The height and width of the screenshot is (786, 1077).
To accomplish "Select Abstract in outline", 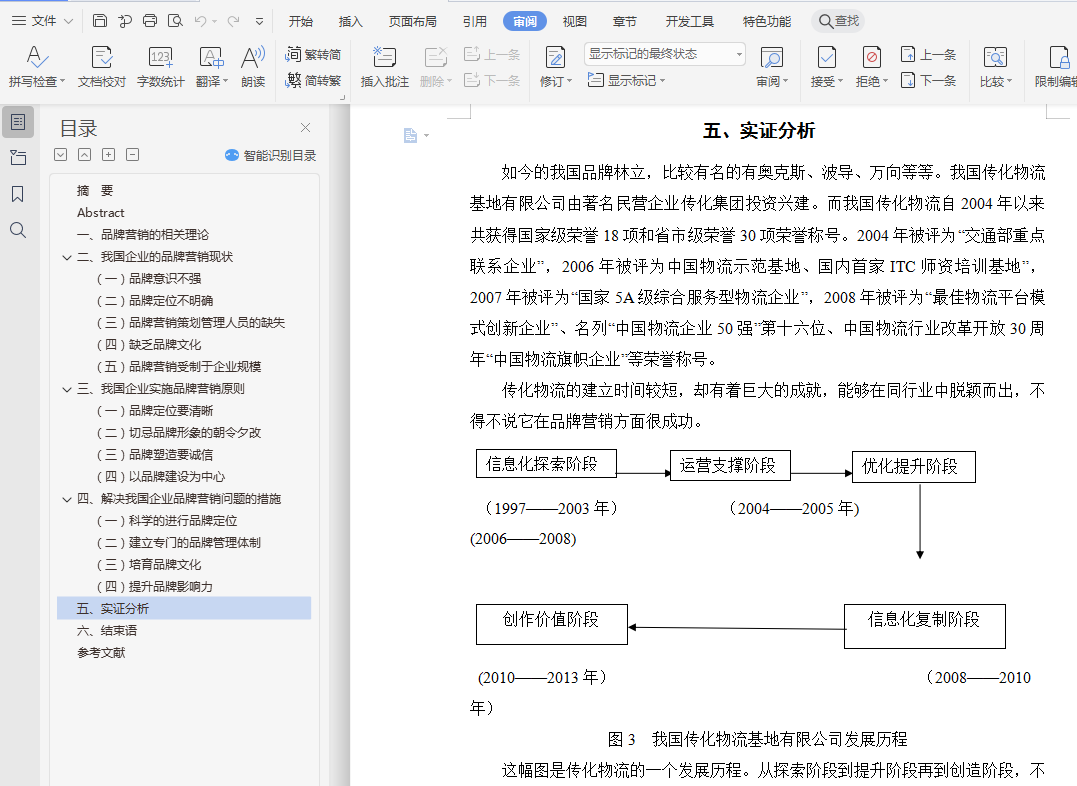I will pyautogui.click(x=100, y=213).
